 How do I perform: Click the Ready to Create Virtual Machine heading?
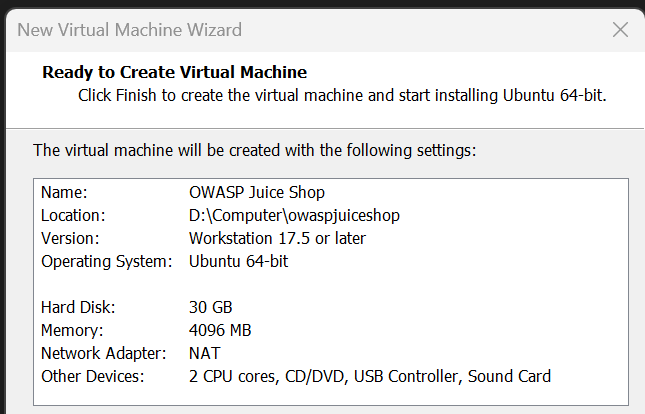click(x=174, y=72)
